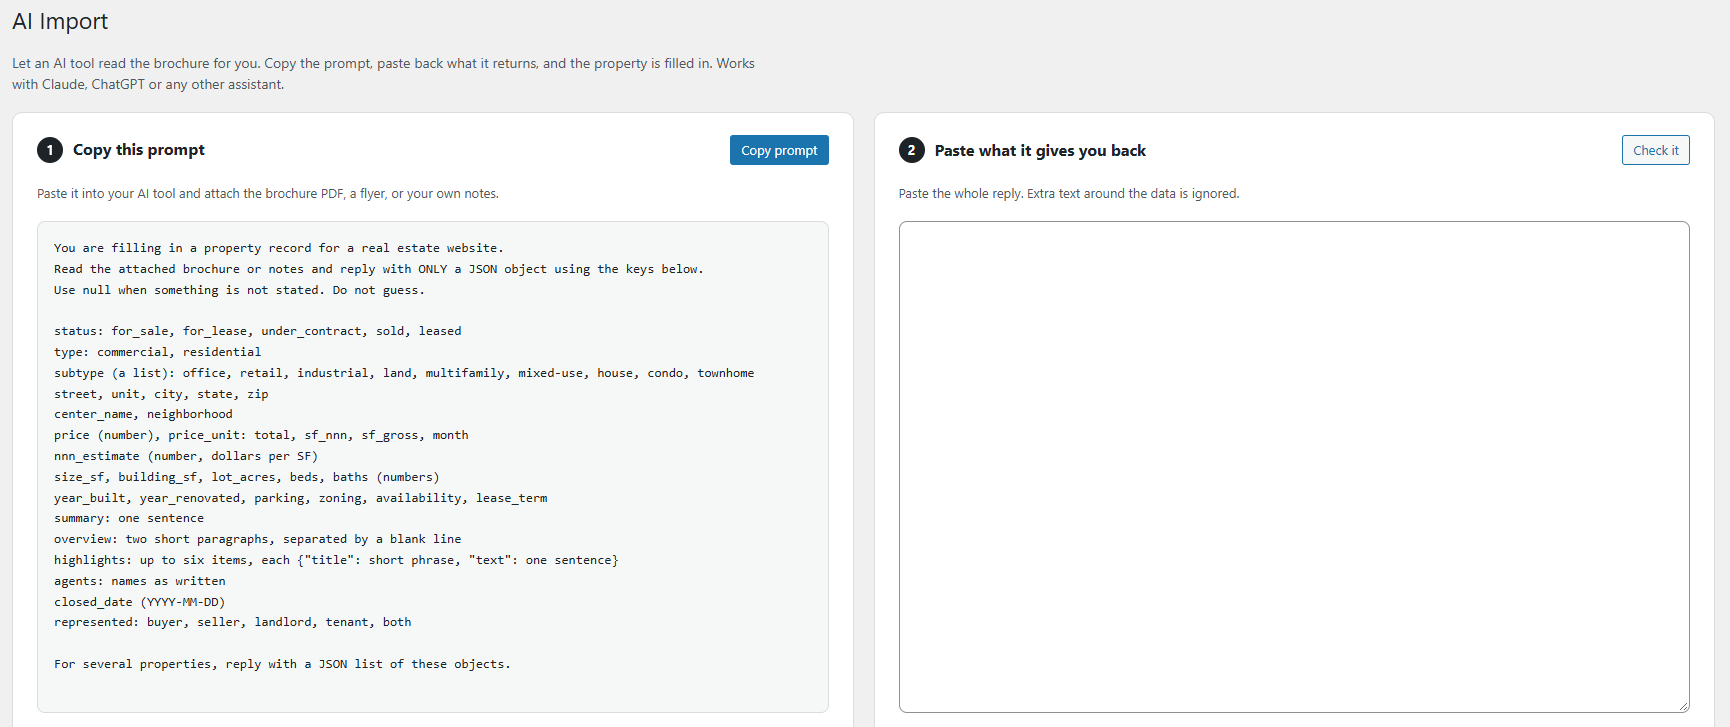The height and width of the screenshot is (727, 1730).
Task: Click the intro line starting 'Let an AI tool'
Action: 383,63
